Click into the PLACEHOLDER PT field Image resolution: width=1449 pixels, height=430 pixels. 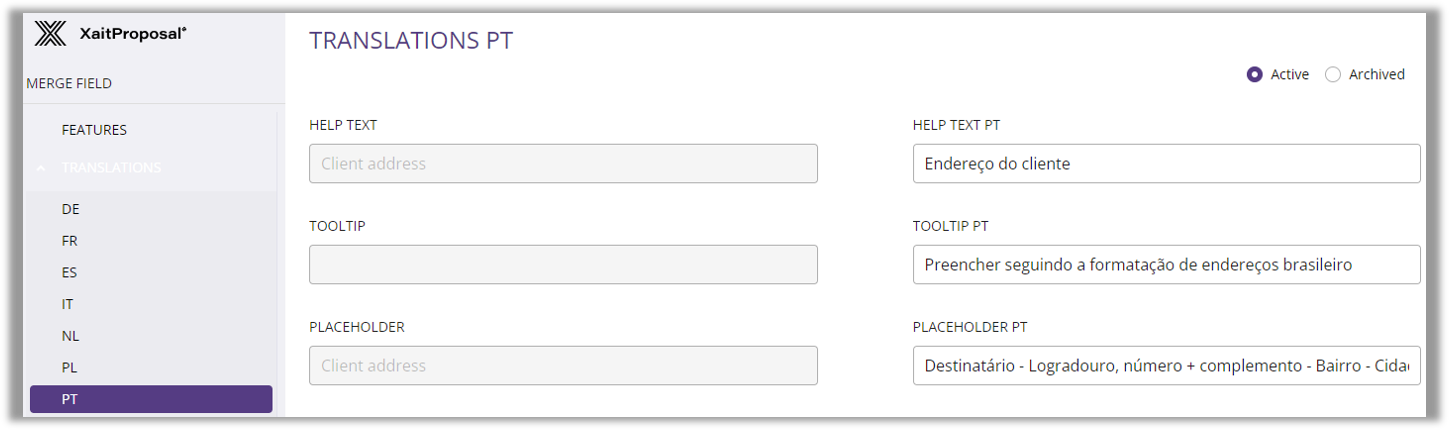(1166, 366)
